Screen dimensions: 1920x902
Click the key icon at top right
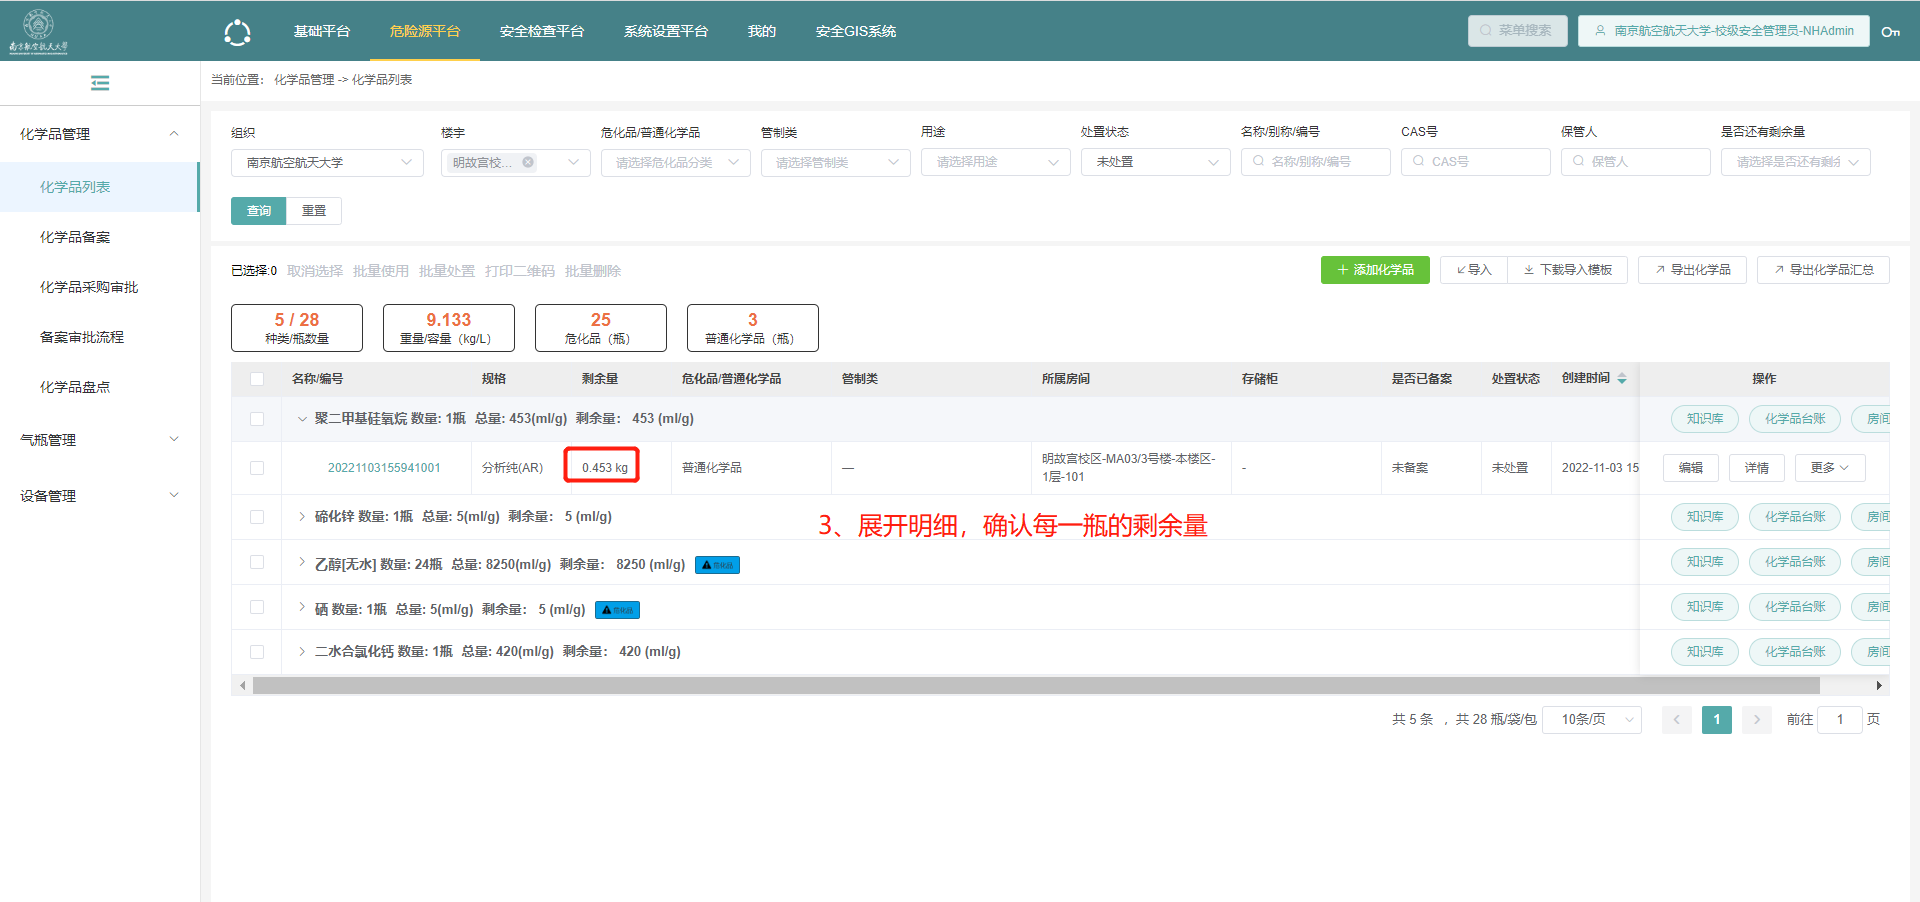click(1890, 32)
